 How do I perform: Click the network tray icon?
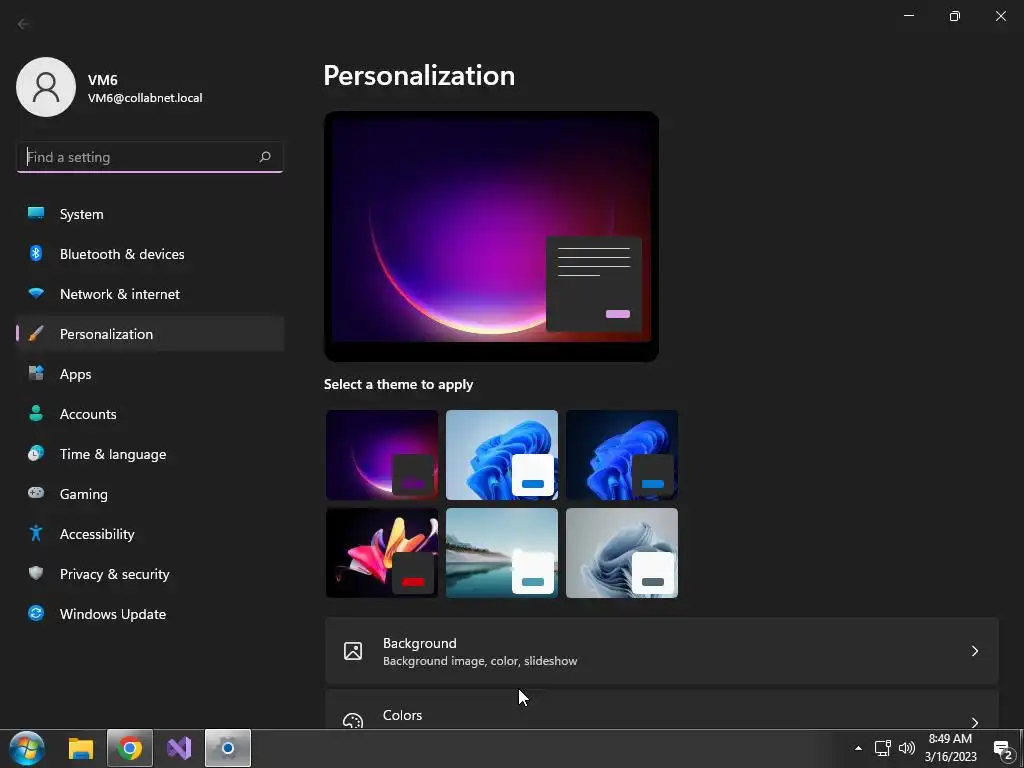883,748
